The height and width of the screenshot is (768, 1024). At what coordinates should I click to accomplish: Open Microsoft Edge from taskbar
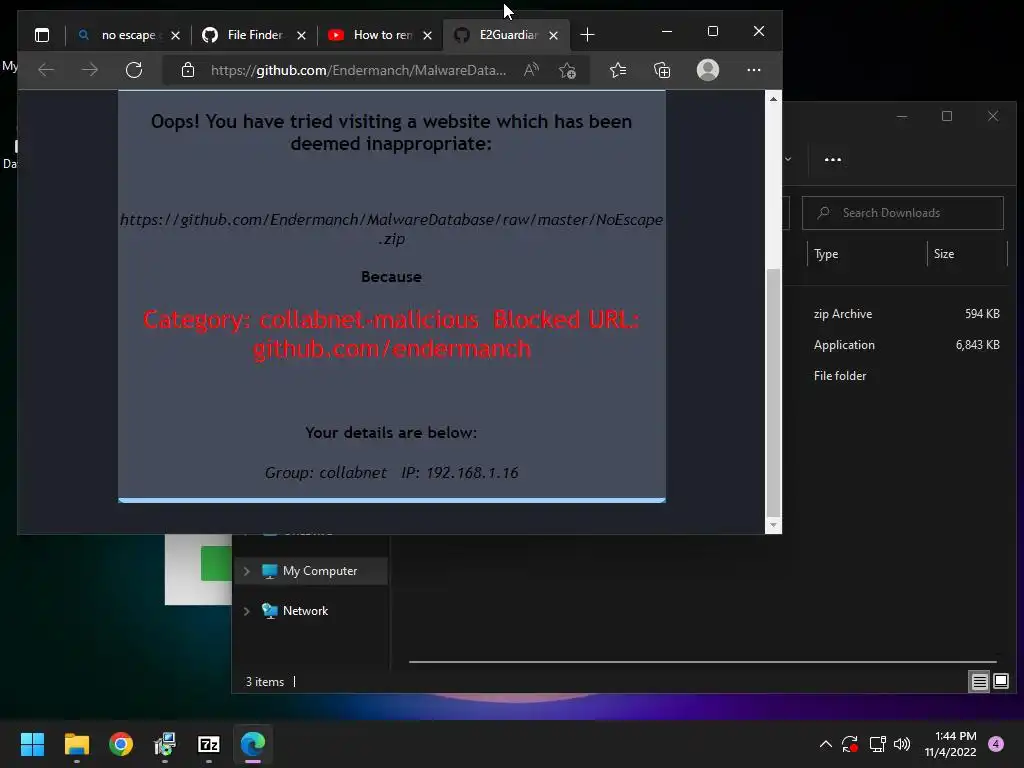253,744
